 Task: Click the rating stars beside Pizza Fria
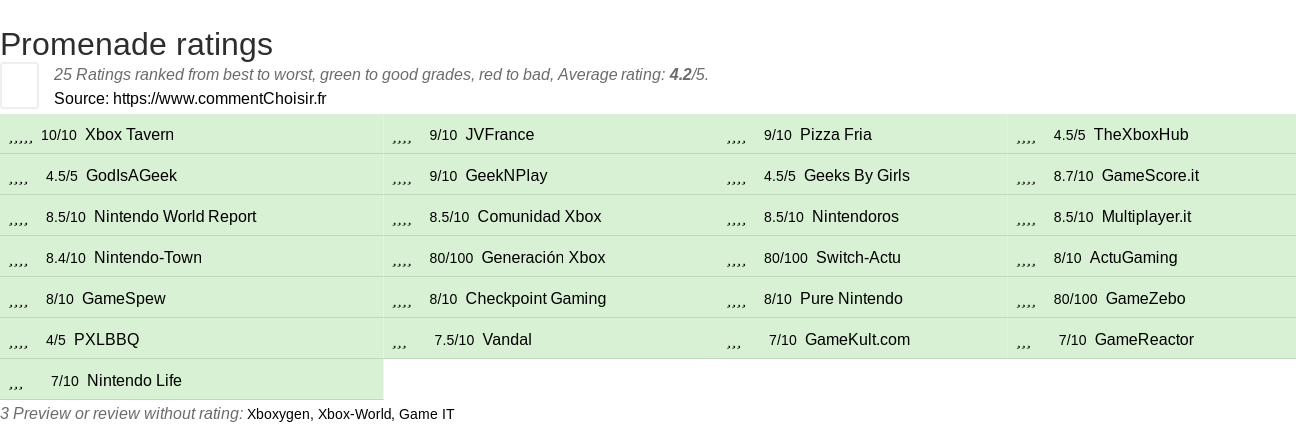click(x=737, y=136)
